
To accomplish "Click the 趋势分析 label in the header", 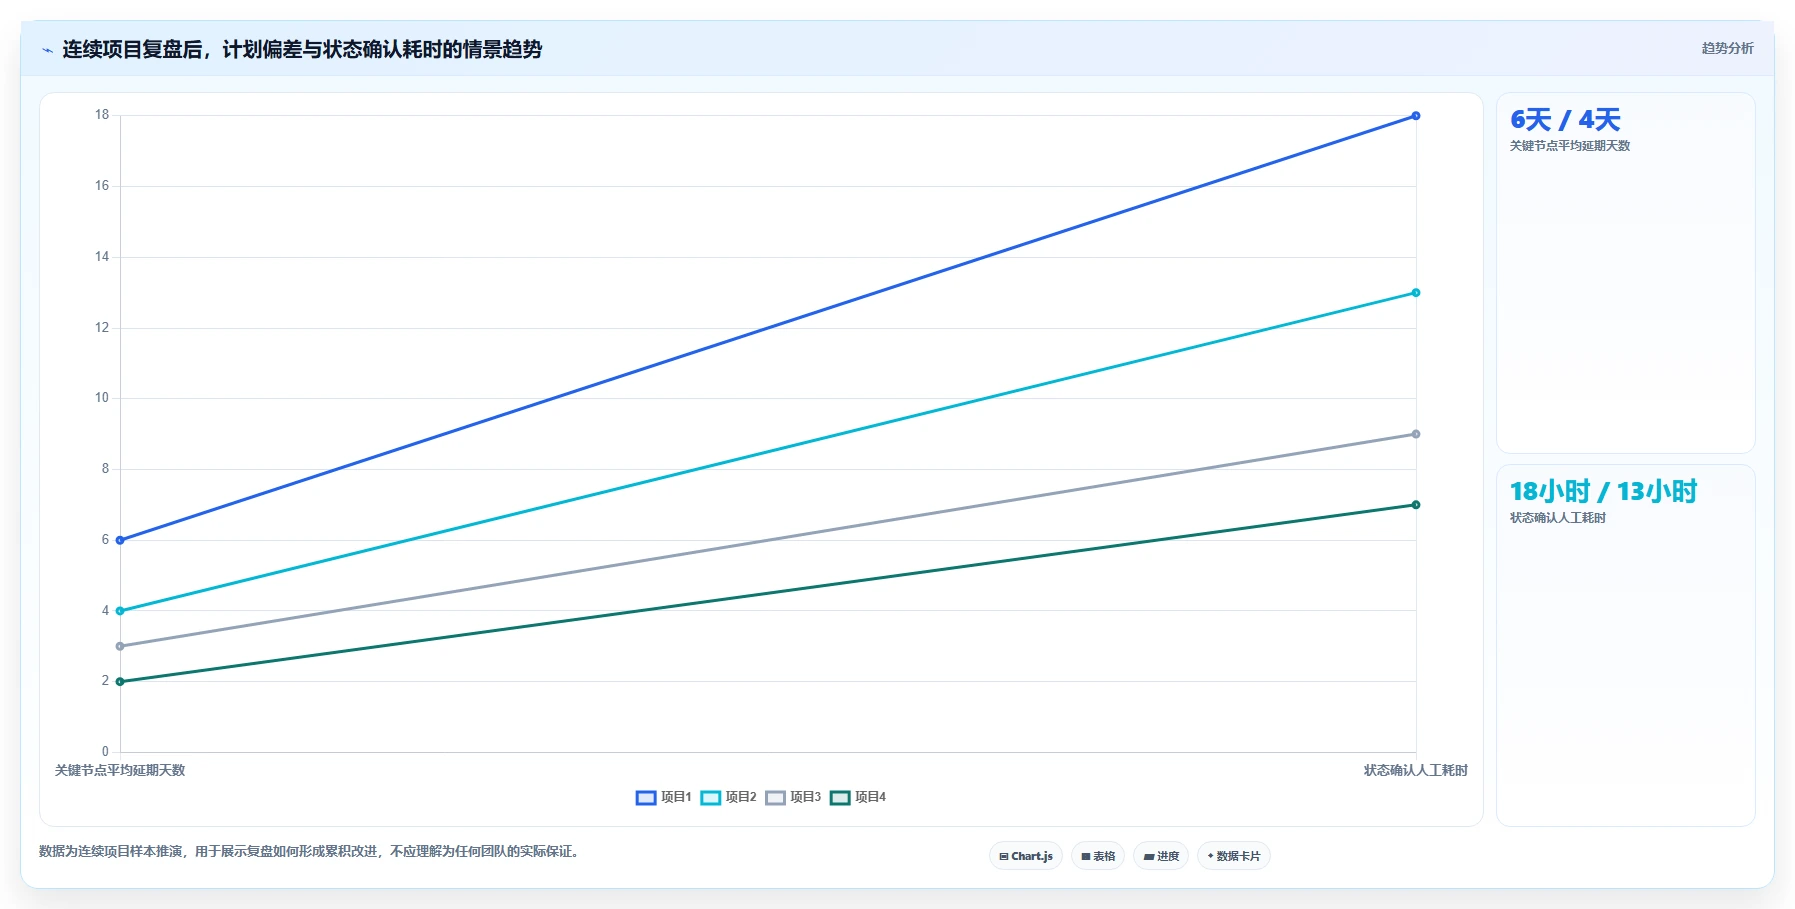I will tap(1727, 48).
